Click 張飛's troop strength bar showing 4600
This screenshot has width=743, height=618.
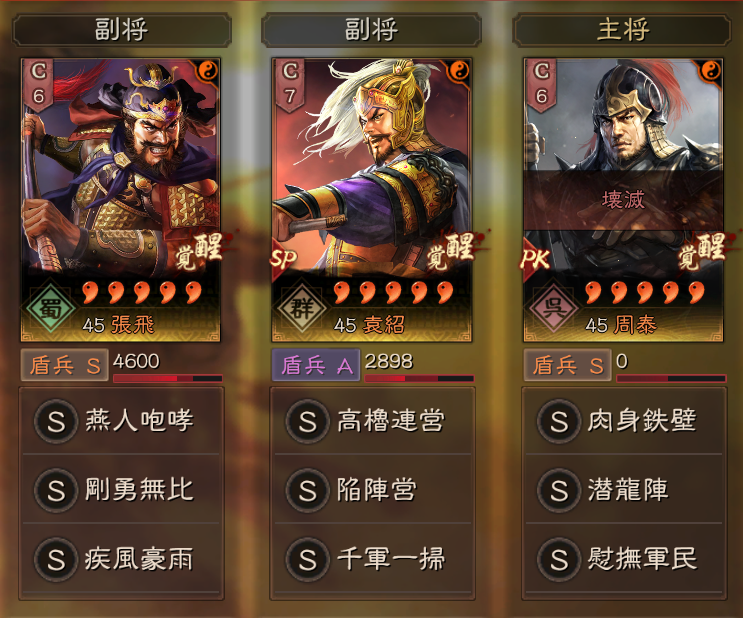(x=168, y=378)
